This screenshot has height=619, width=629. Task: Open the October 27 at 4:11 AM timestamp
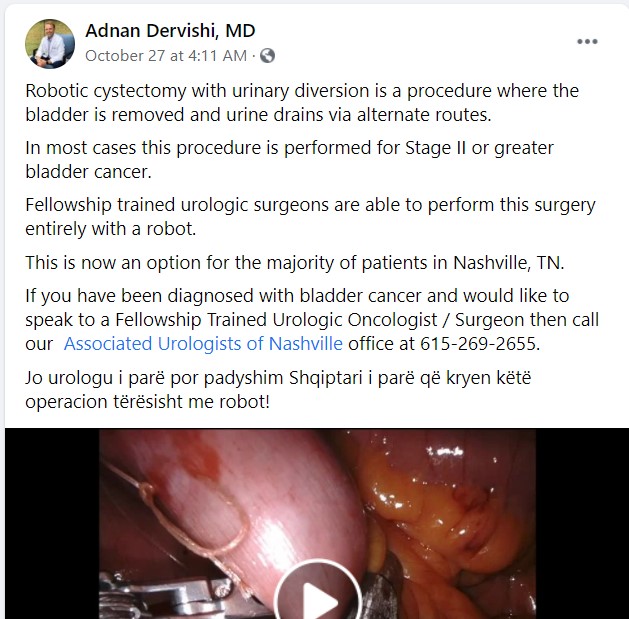166,55
